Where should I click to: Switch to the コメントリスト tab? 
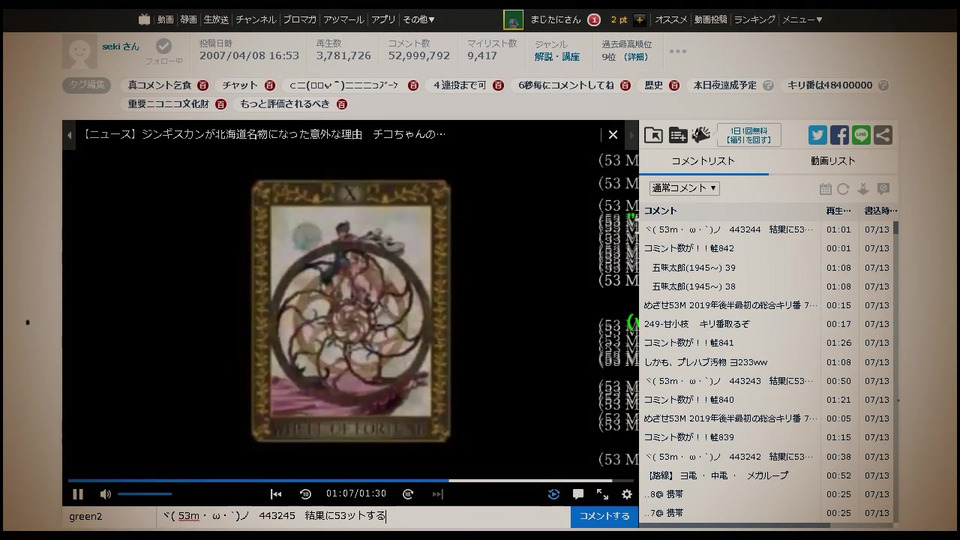coord(703,161)
